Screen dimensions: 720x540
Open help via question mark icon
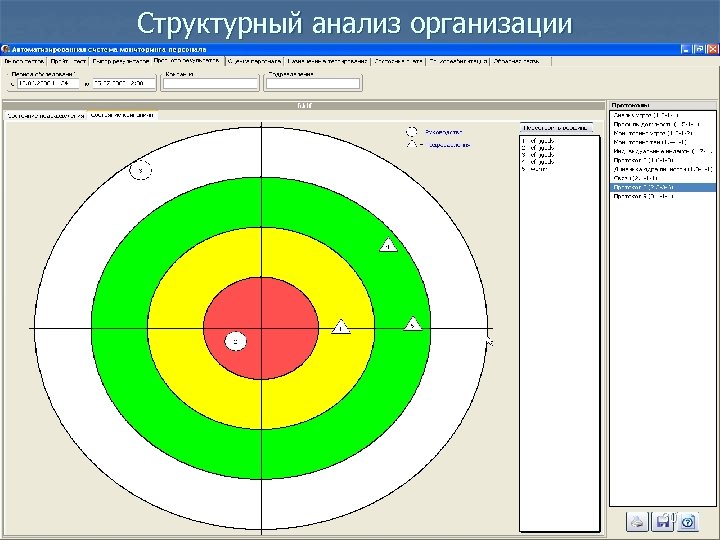coord(688,522)
